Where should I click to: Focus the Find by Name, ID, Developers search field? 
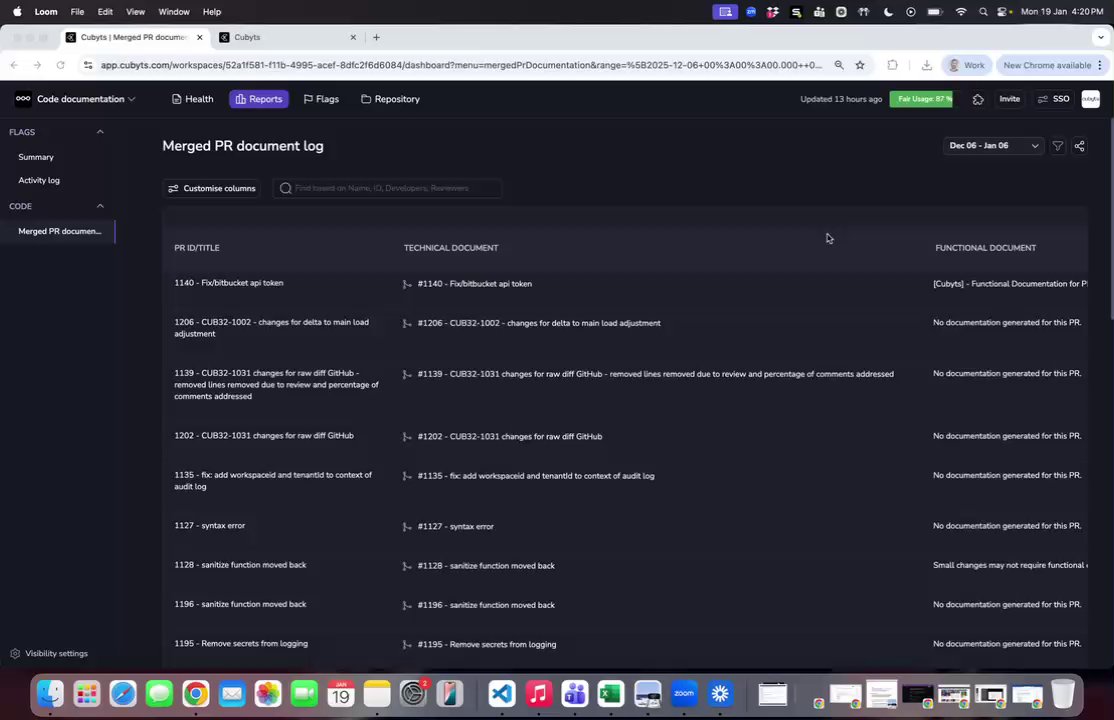pyautogui.click(x=388, y=188)
